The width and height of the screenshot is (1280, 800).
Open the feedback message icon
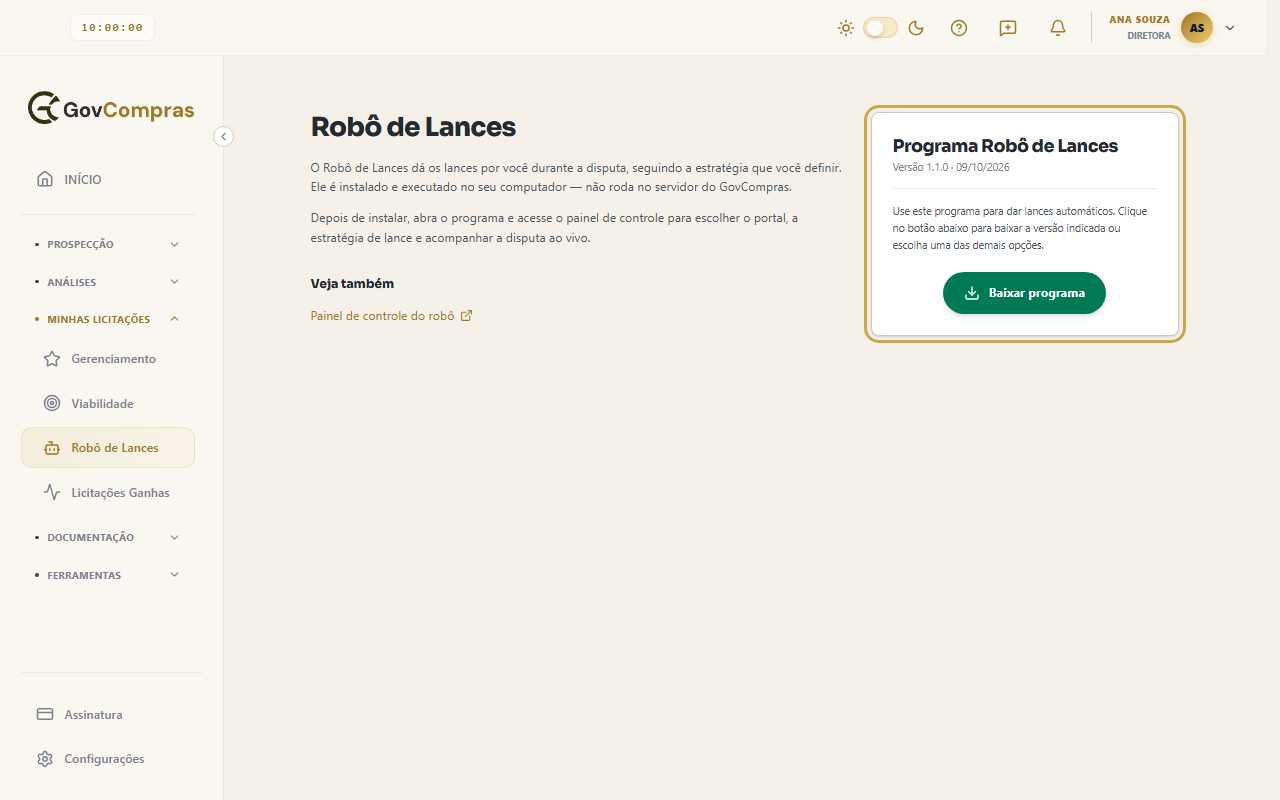(1008, 28)
